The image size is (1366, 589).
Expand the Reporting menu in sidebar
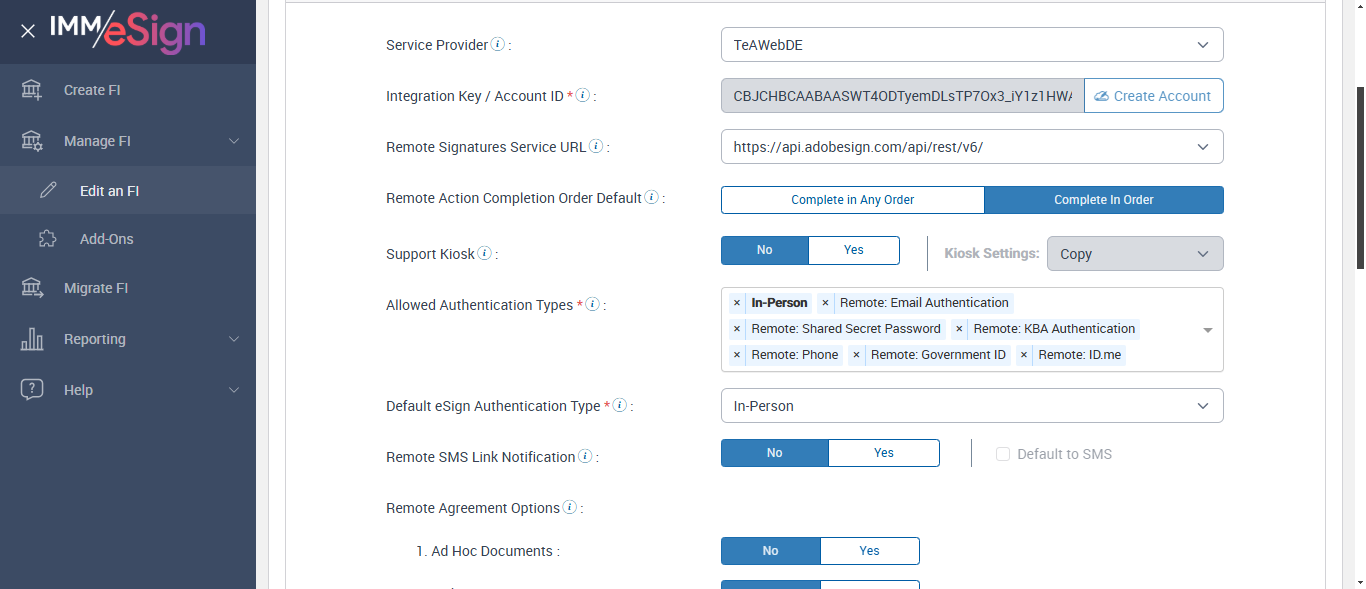click(x=128, y=339)
